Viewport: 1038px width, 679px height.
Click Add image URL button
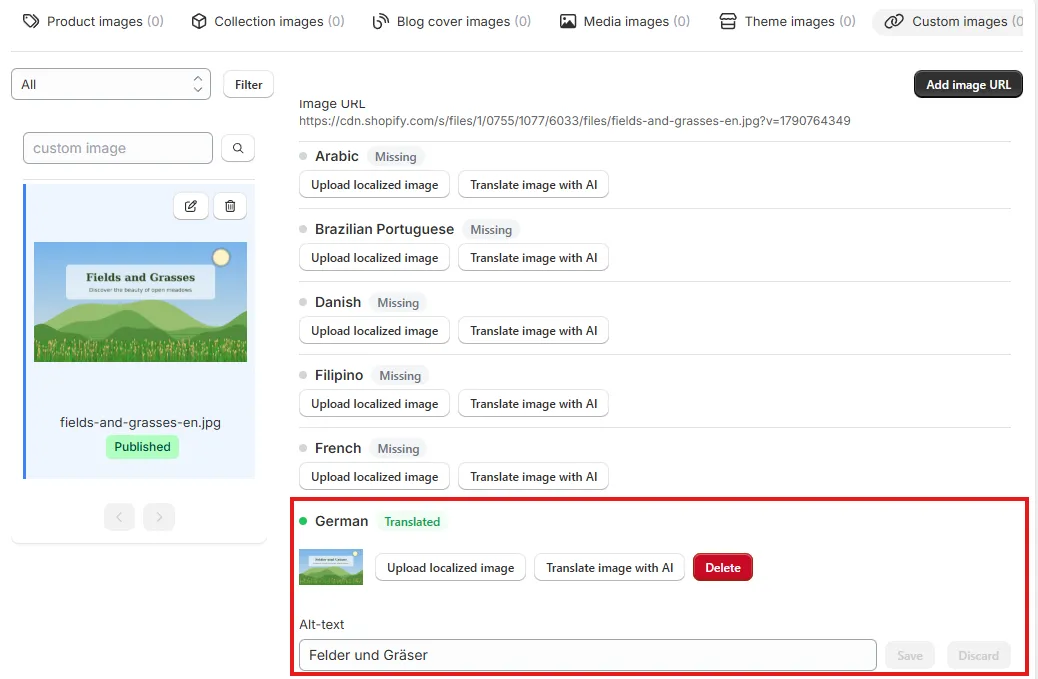click(x=968, y=85)
